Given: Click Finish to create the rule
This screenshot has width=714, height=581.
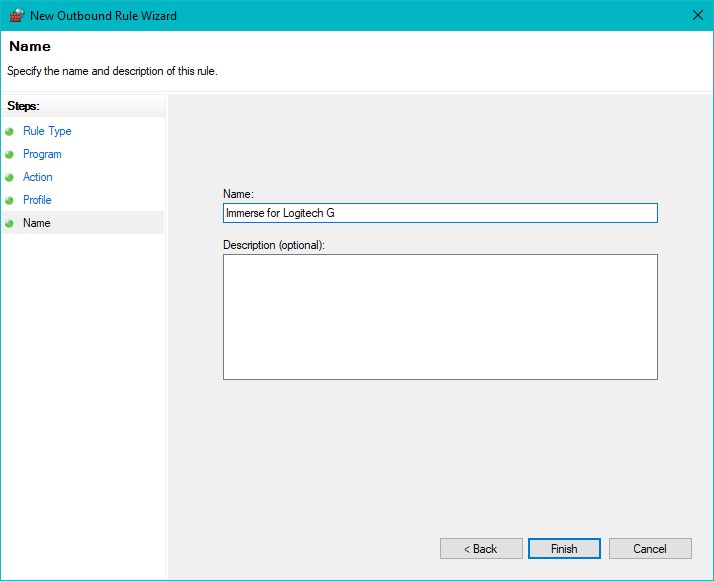Looking at the screenshot, I should coord(564,549).
